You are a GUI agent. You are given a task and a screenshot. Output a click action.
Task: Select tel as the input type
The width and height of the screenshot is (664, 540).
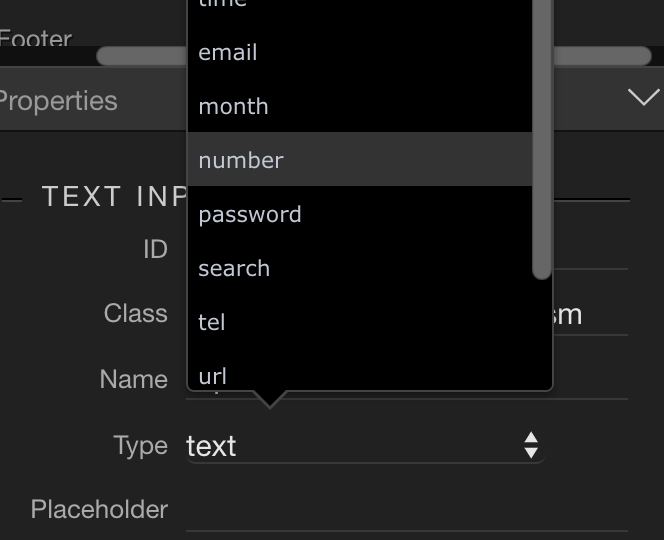[x=360, y=322]
